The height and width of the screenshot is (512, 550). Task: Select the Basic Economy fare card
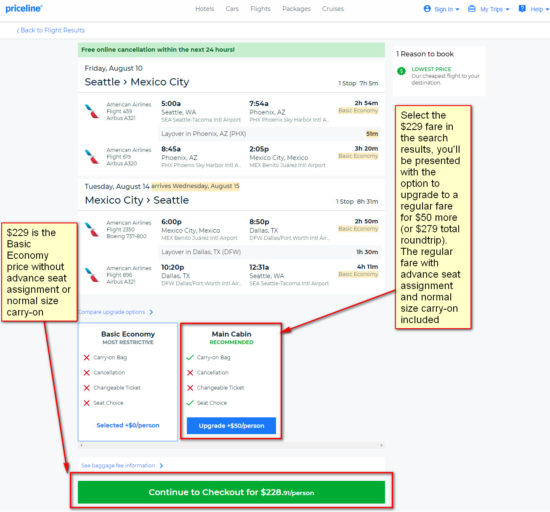click(128, 382)
